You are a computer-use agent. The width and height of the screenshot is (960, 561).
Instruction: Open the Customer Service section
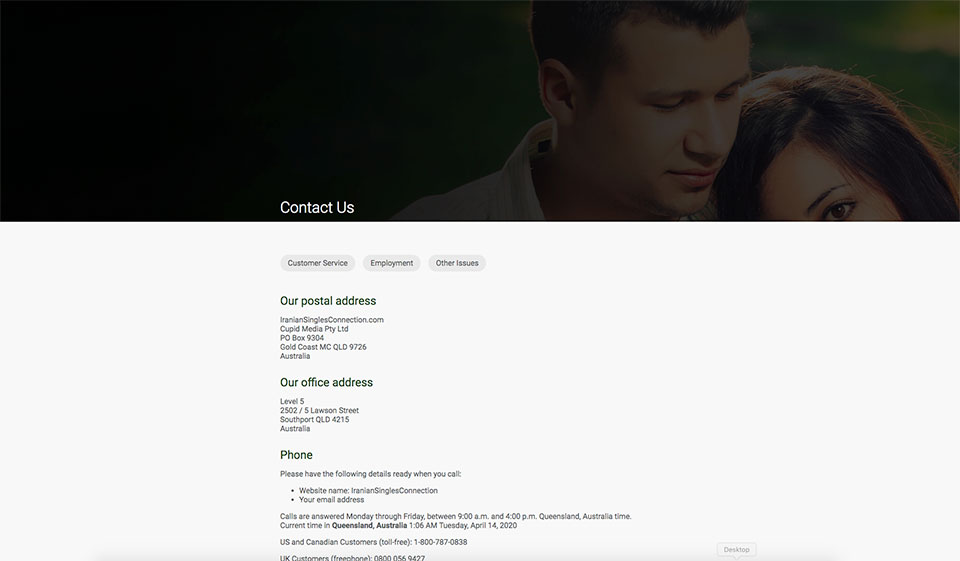(x=317, y=263)
